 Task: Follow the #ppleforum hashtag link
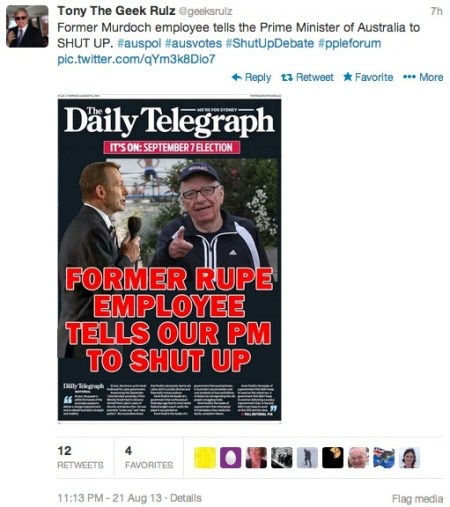(349, 44)
